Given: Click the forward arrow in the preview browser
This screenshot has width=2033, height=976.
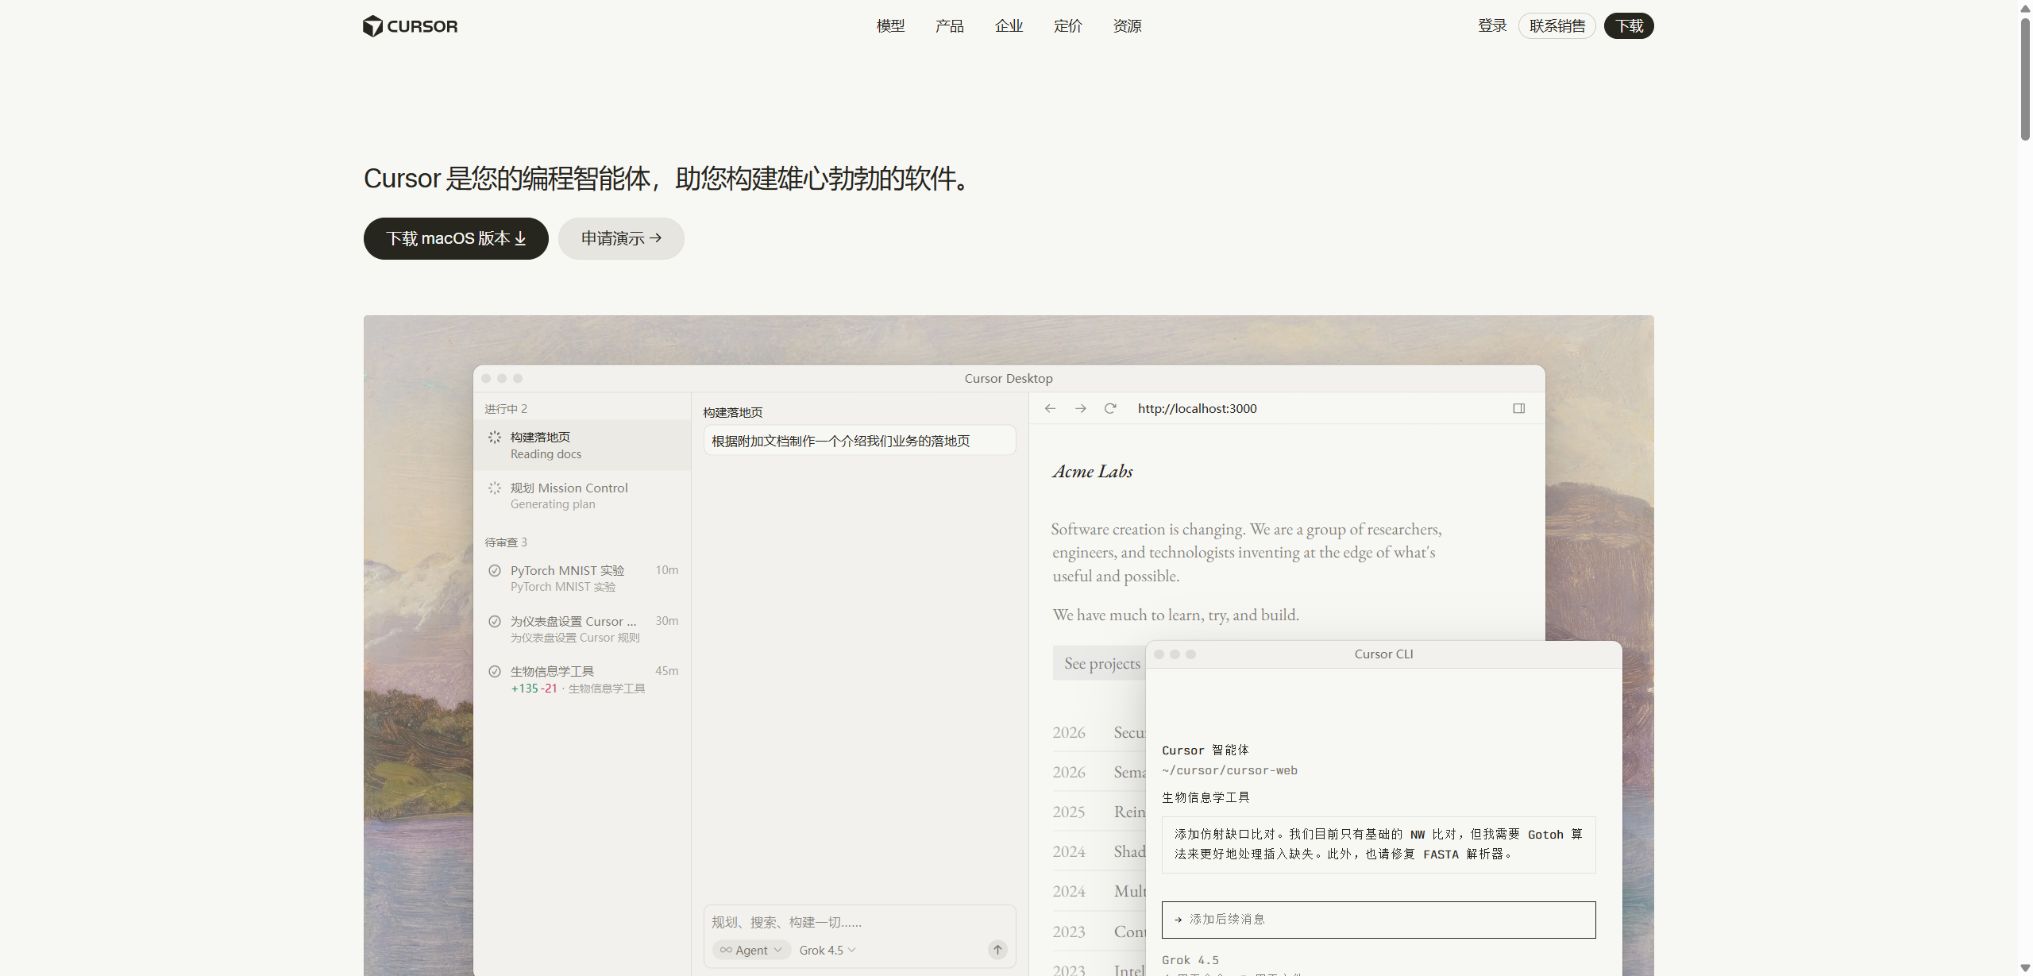Looking at the screenshot, I should click(1080, 408).
